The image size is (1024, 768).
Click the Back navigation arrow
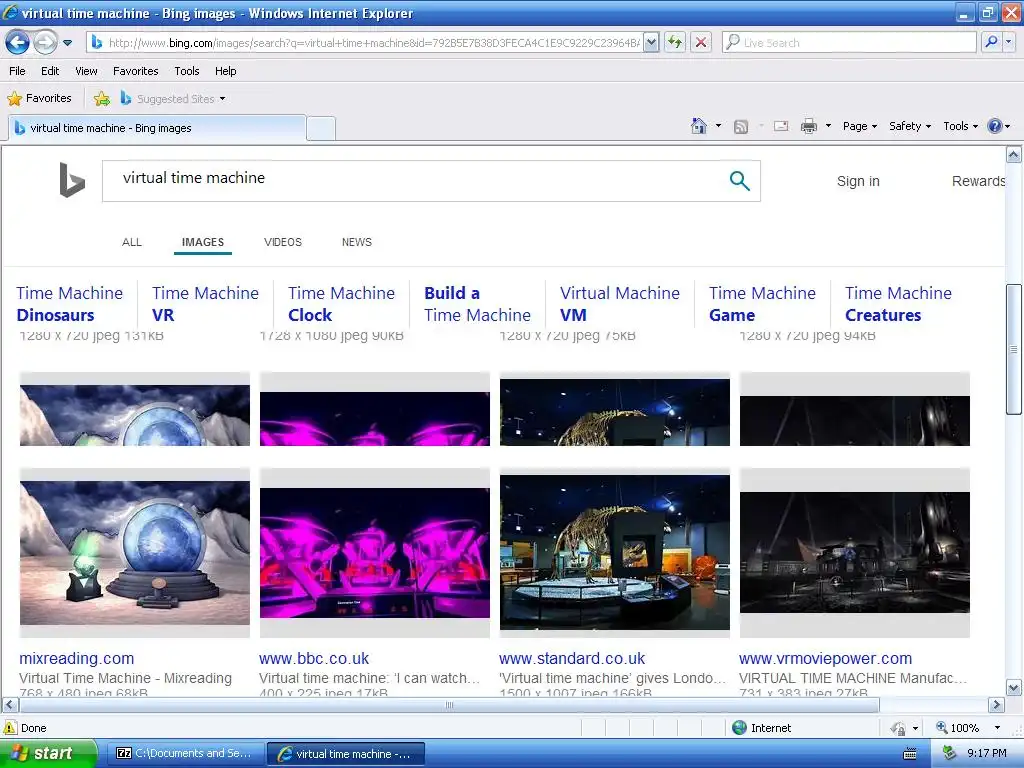(x=18, y=43)
